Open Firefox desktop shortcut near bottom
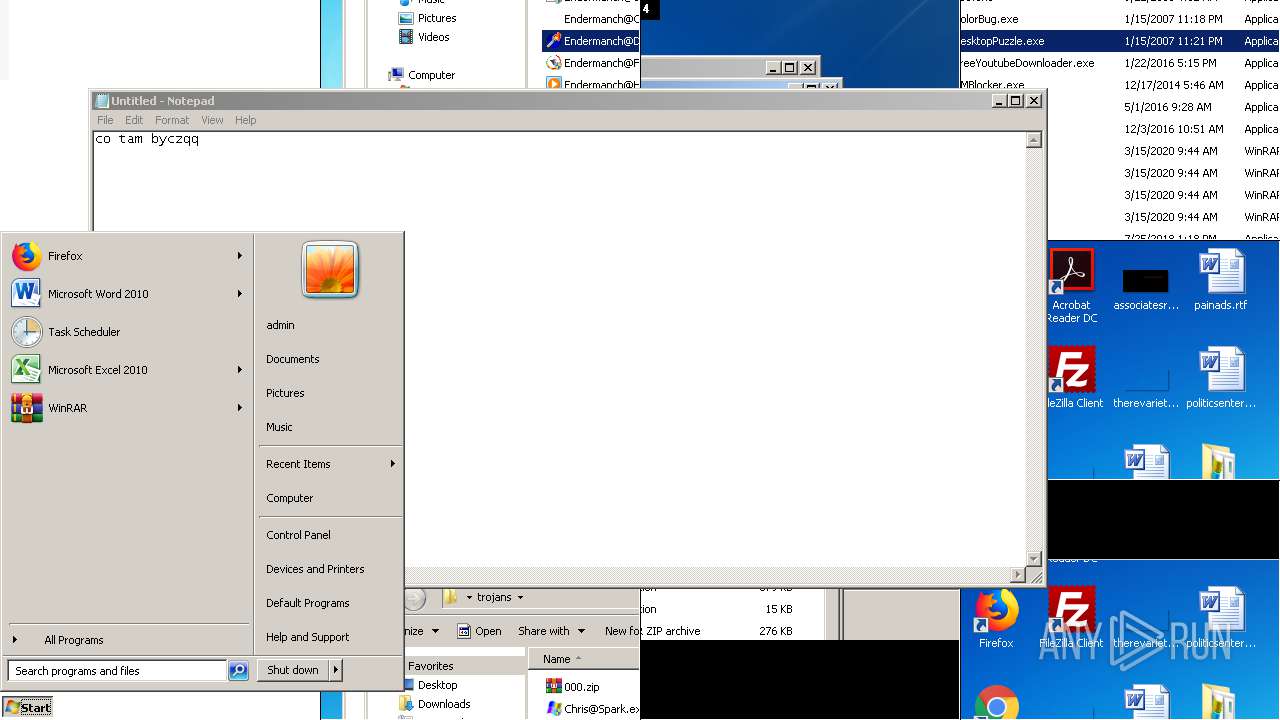 pos(996,620)
